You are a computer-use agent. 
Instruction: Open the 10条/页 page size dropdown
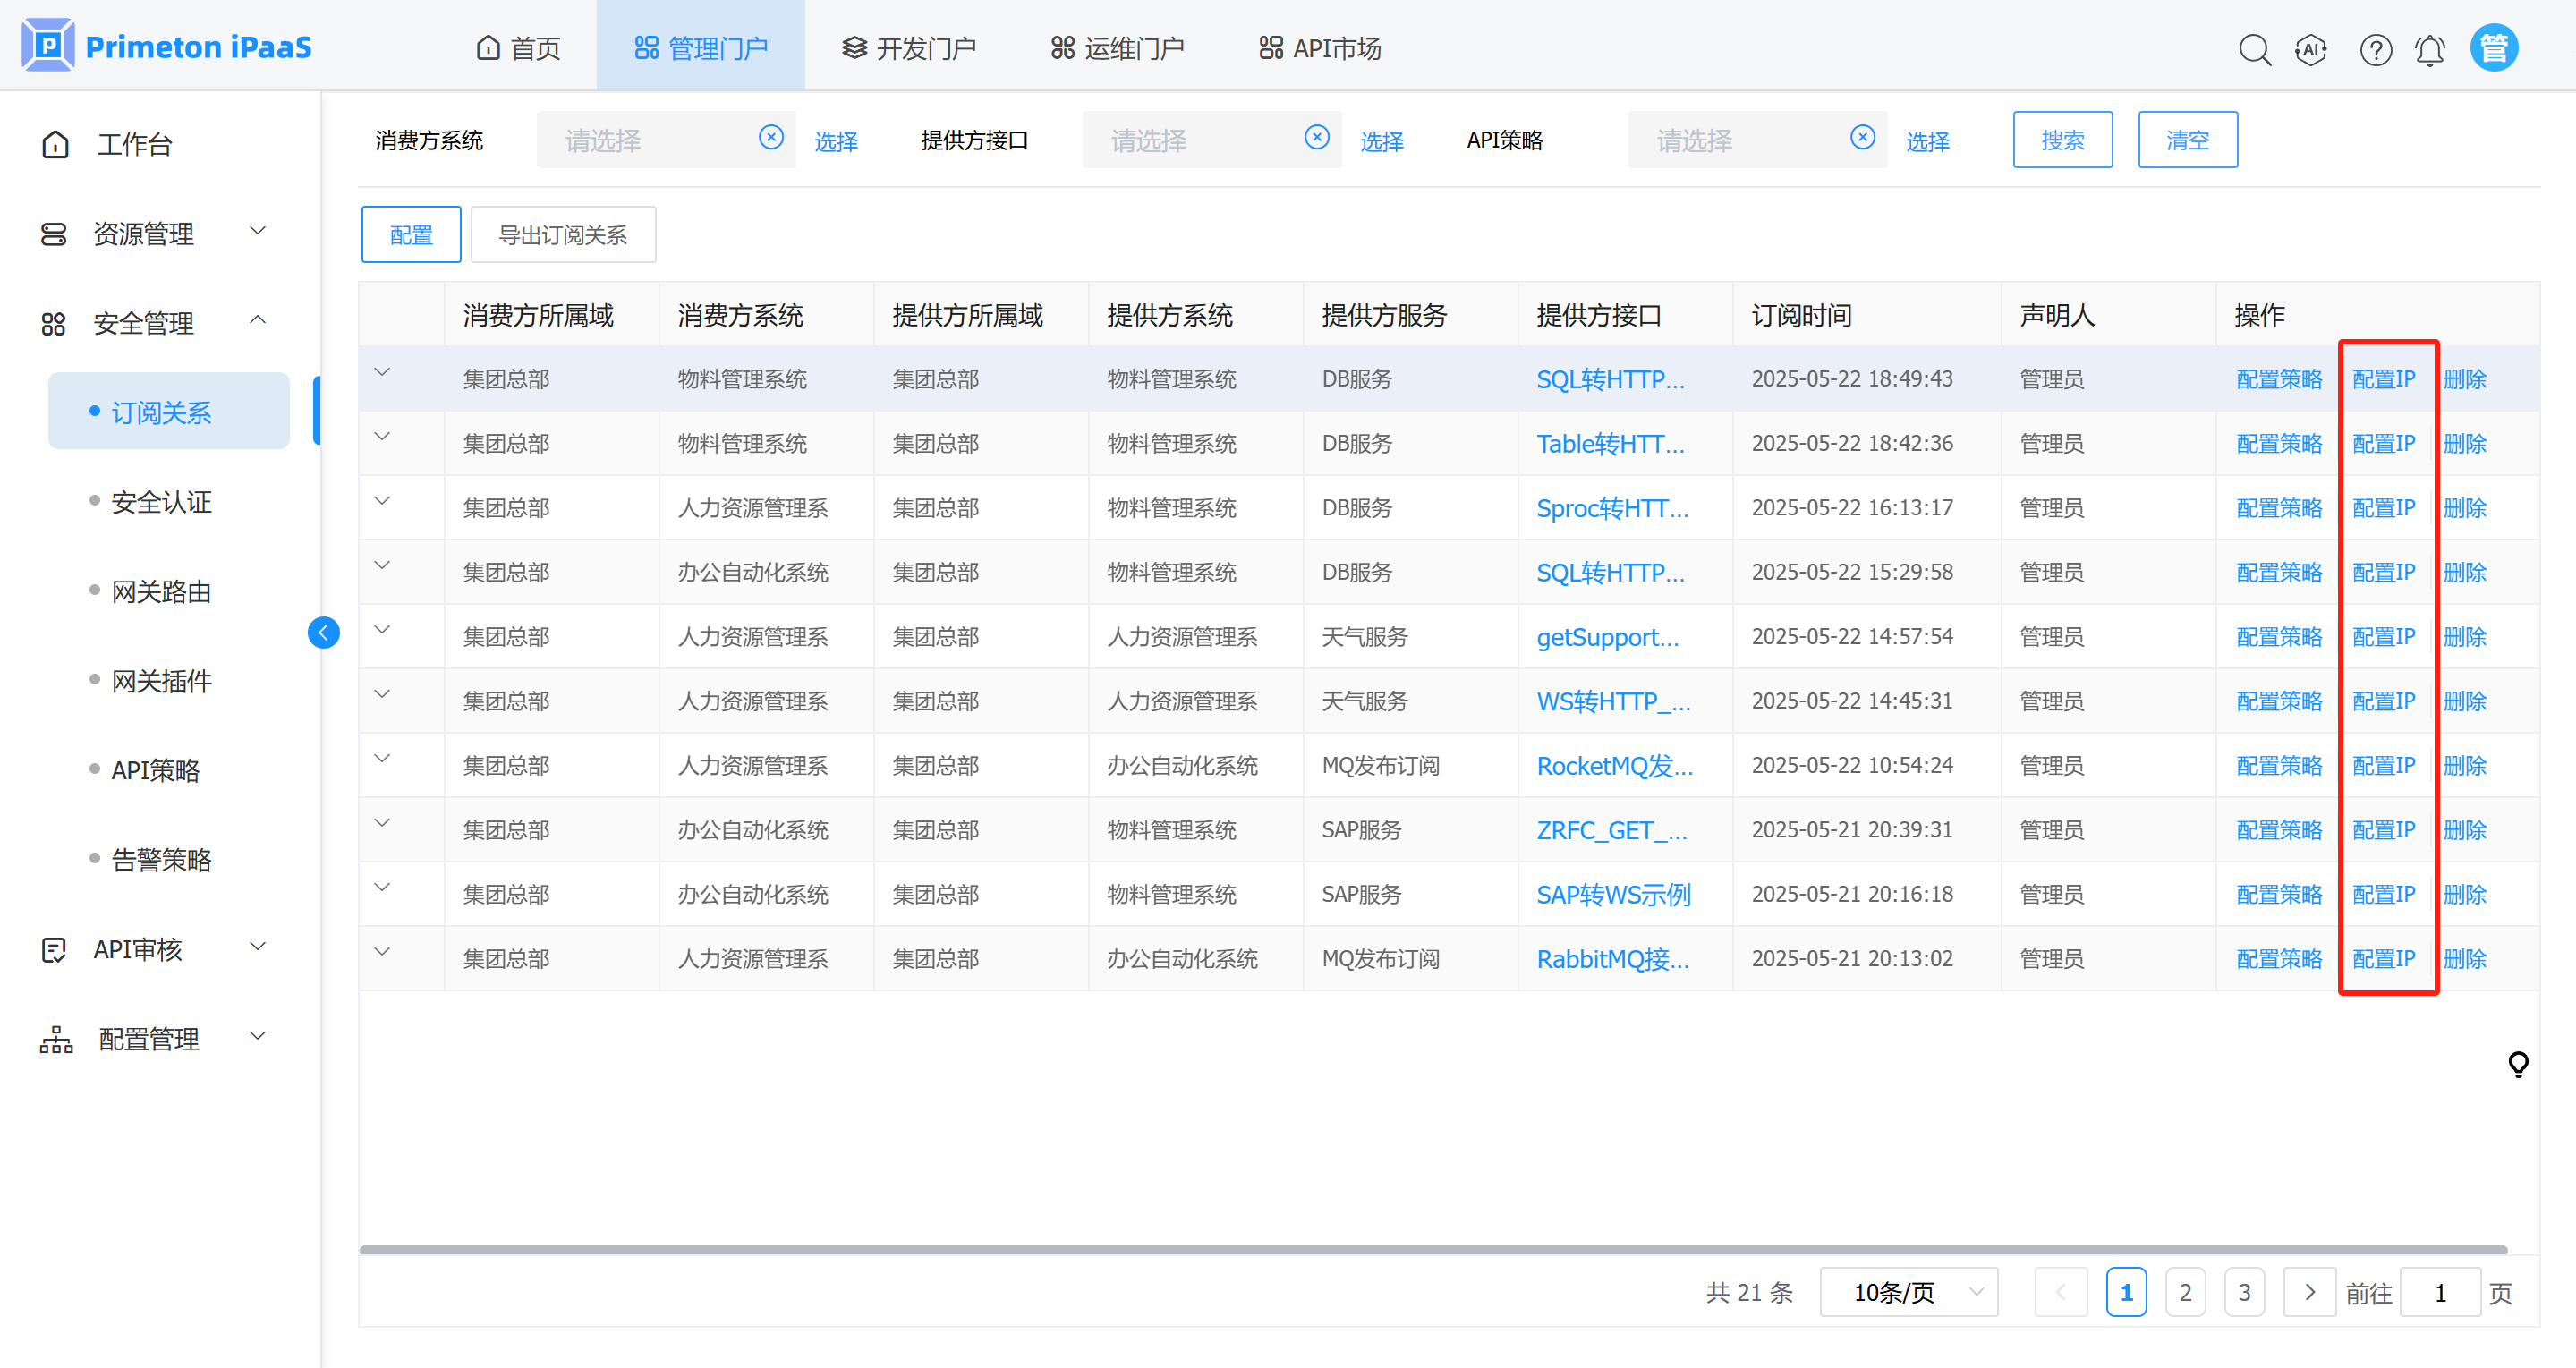click(1908, 1292)
